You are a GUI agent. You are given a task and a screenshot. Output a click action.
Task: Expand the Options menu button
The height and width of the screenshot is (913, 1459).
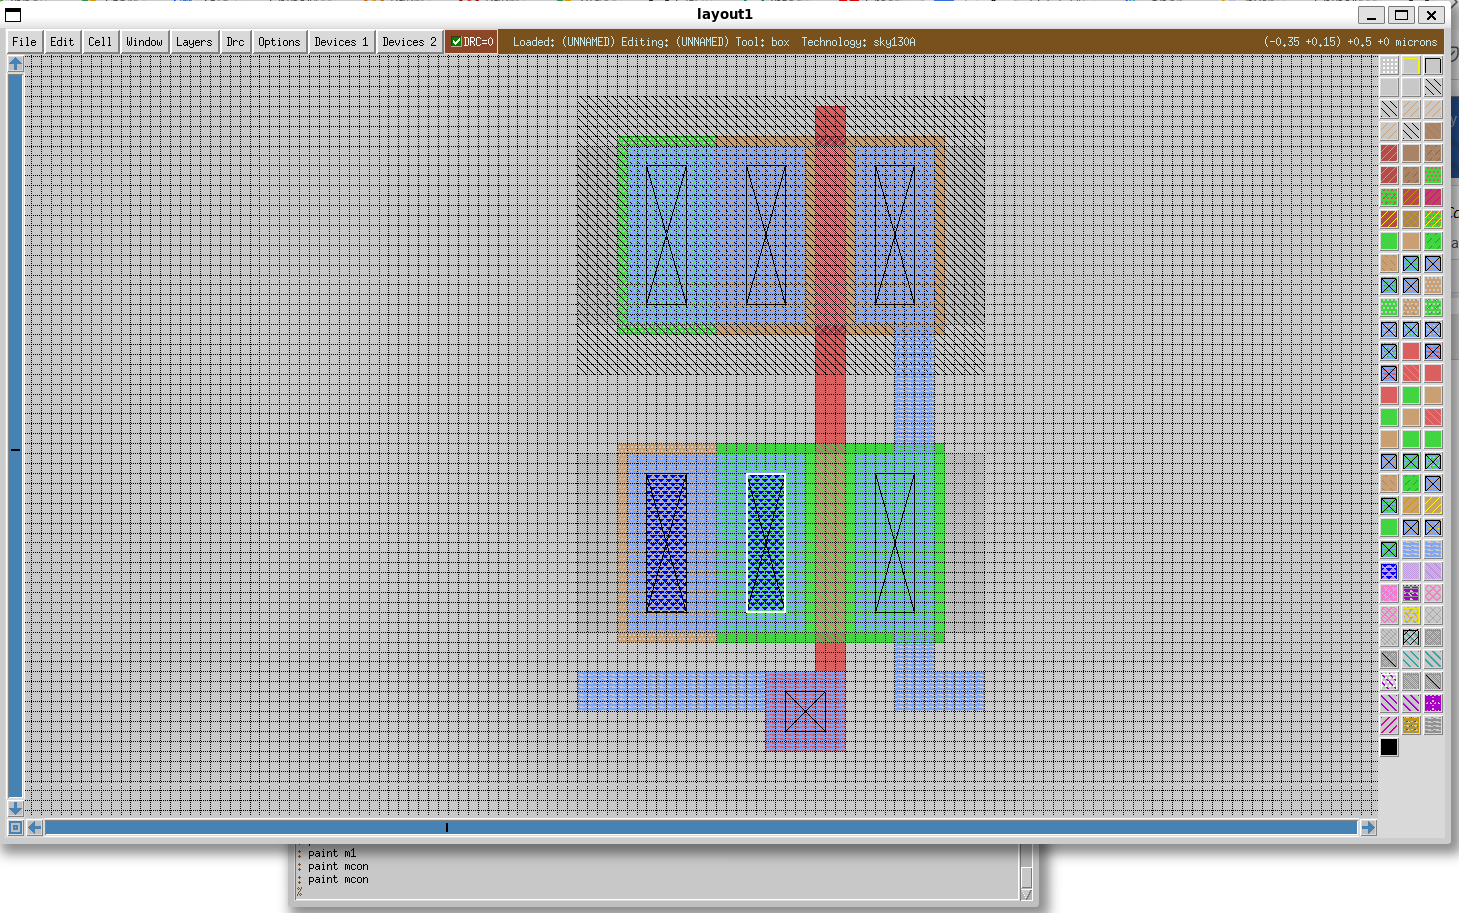[279, 42]
